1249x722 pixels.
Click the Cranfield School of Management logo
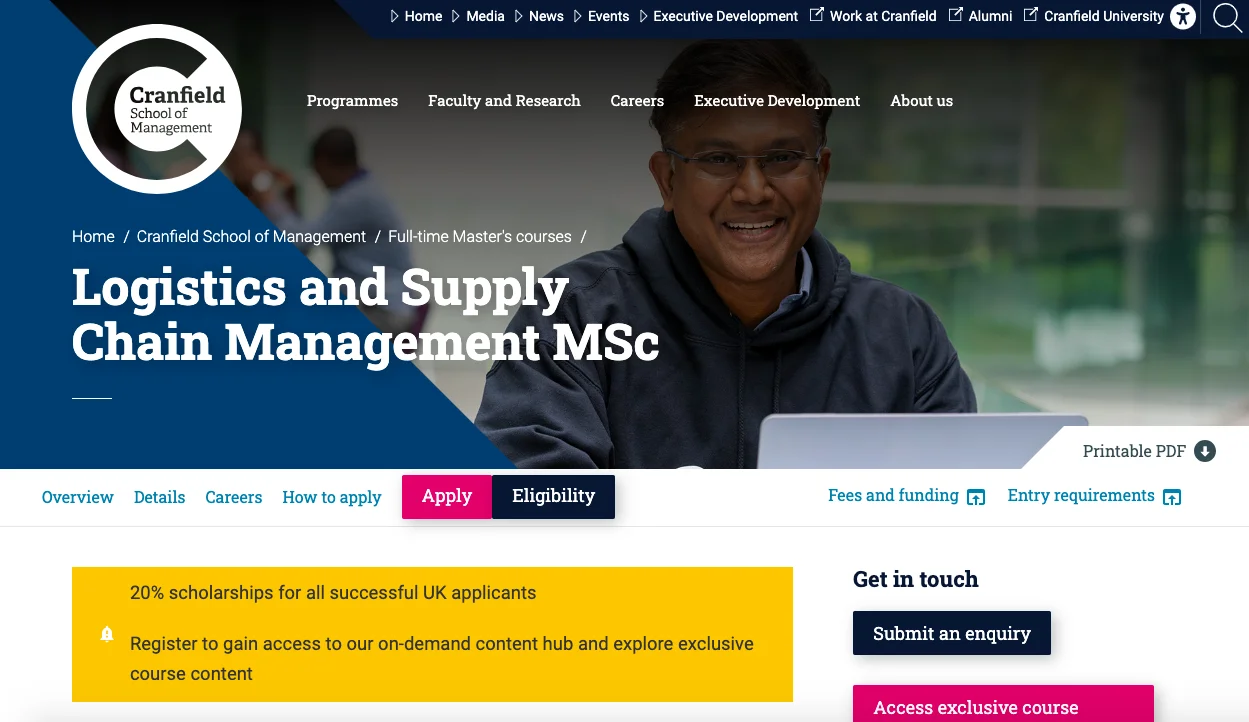(x=157, y=109)
